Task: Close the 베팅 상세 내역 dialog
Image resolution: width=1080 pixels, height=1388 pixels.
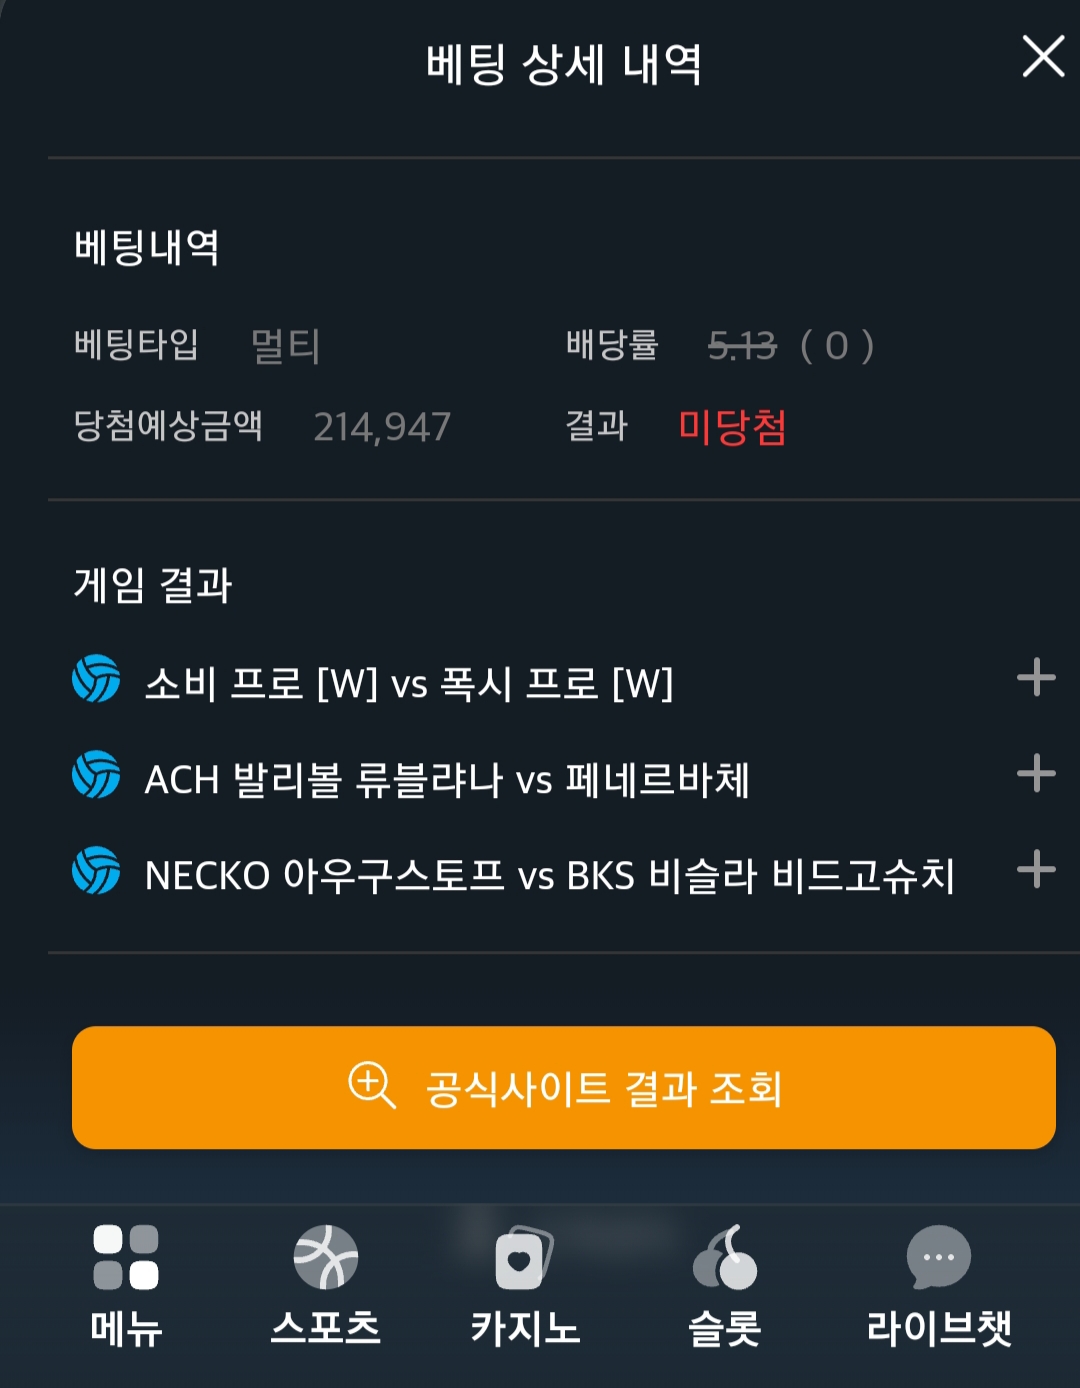Action: tap(1043, 56)
